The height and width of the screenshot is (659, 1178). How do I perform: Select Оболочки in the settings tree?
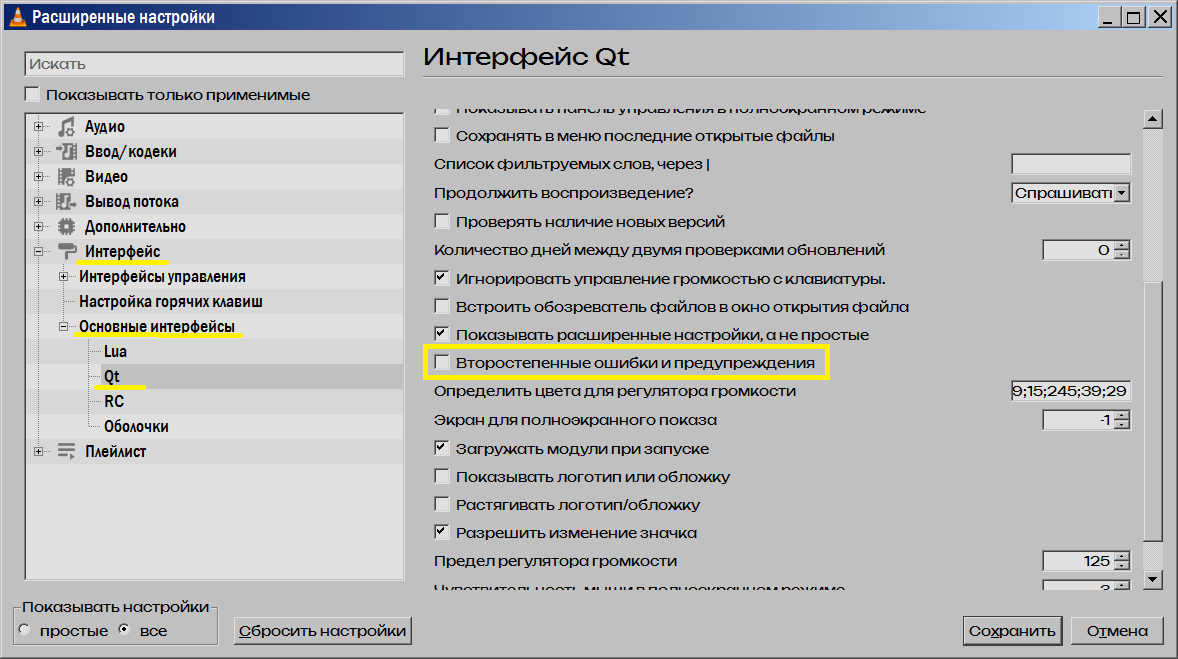click(x=136, y=427)
